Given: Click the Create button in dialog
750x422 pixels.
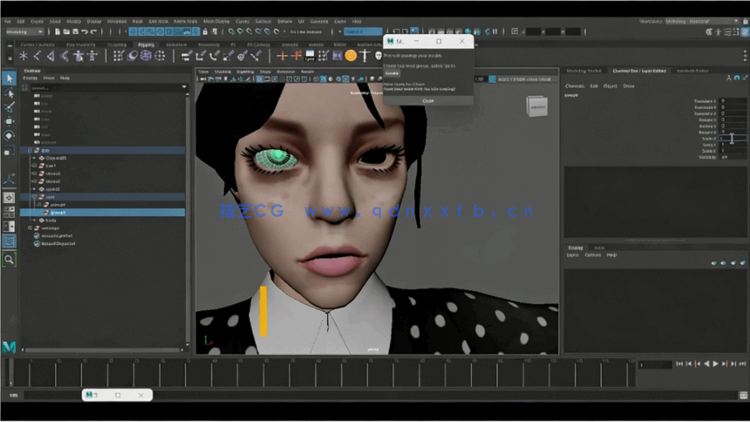Looking at the screenshot, I should [392, 73].
